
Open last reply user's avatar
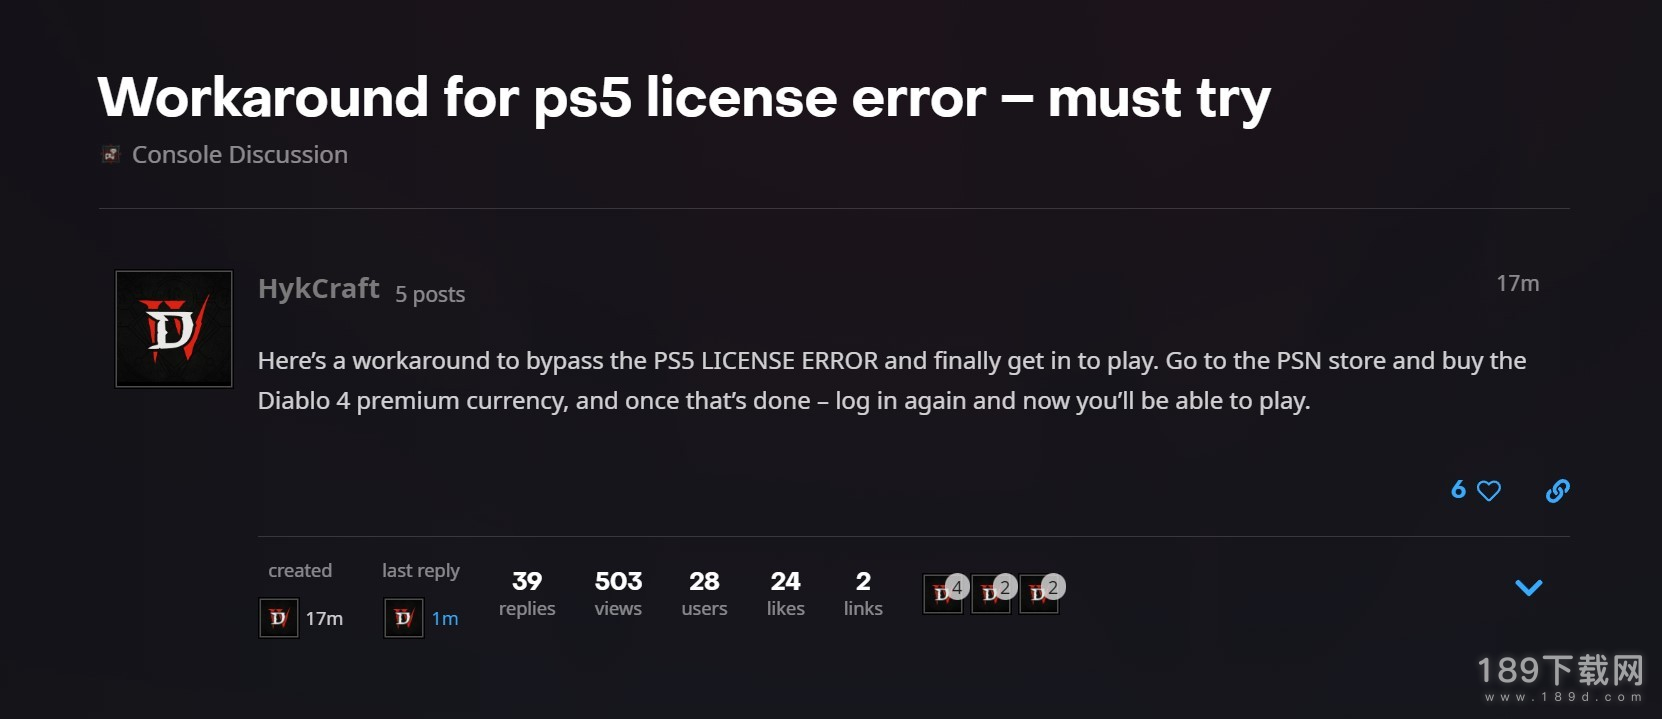point(403,618)
